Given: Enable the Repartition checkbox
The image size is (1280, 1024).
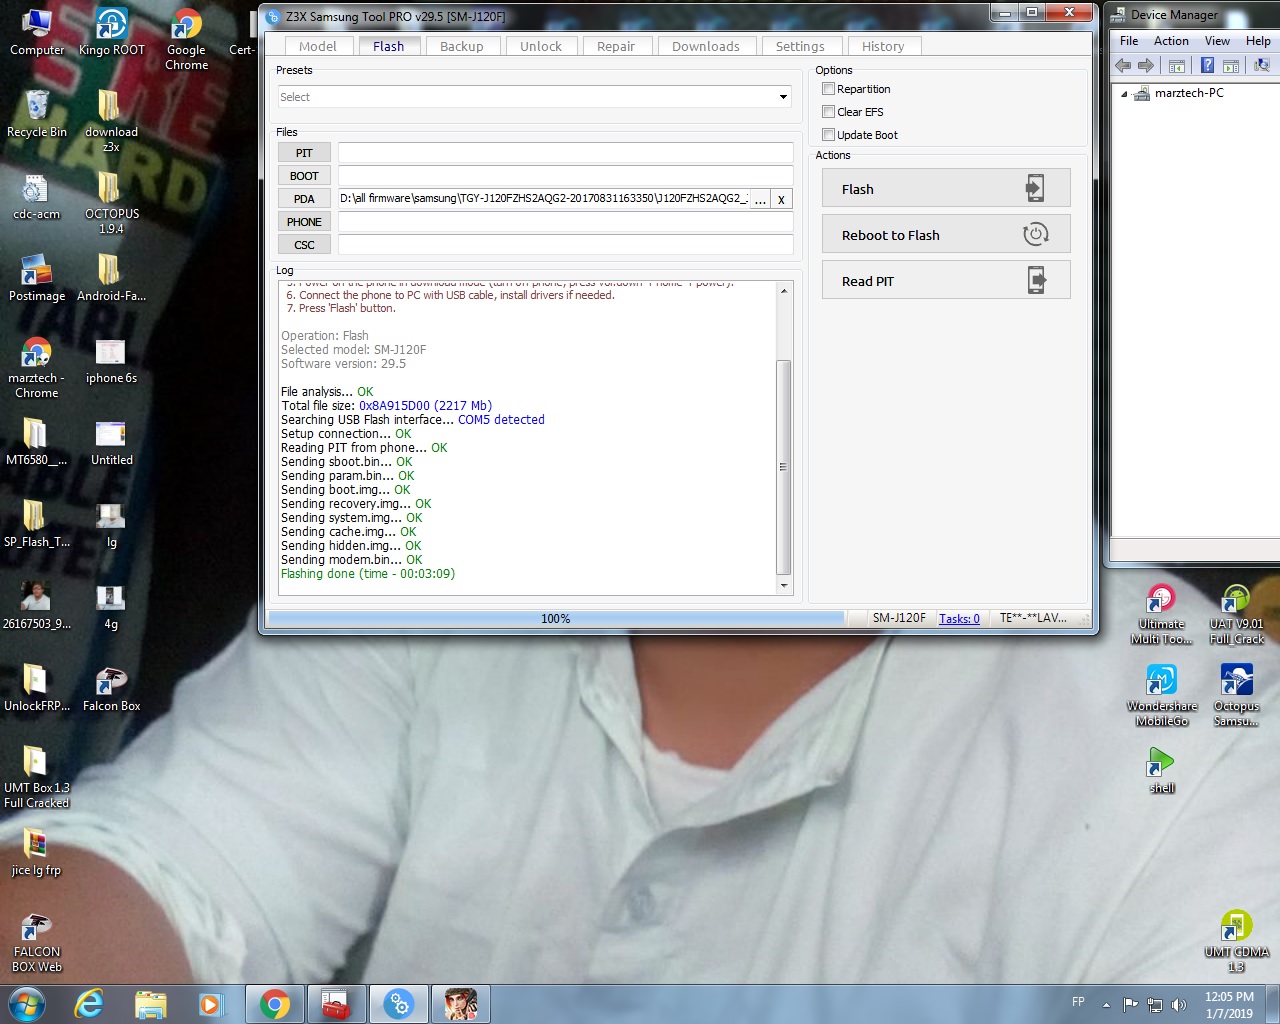Looking at the screenshot, I should point(828,89).
